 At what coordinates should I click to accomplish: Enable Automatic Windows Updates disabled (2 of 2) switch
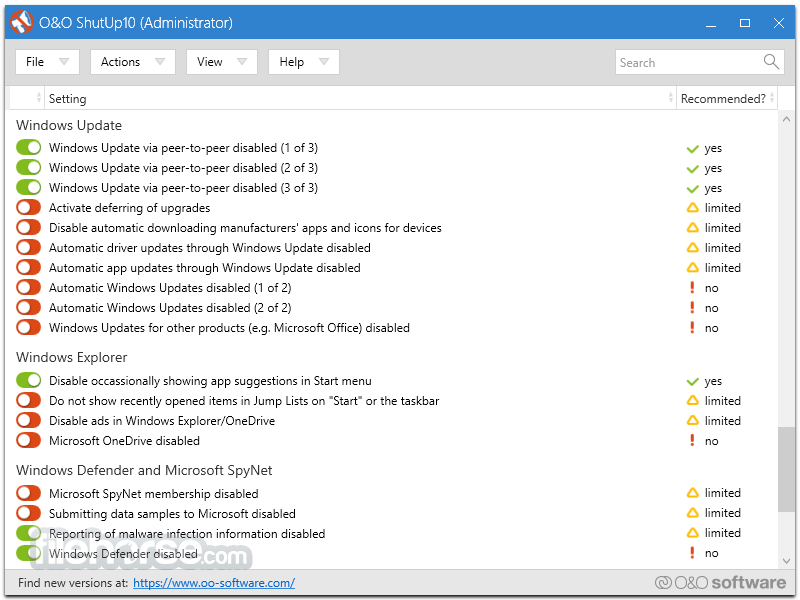tap(29, 307)
